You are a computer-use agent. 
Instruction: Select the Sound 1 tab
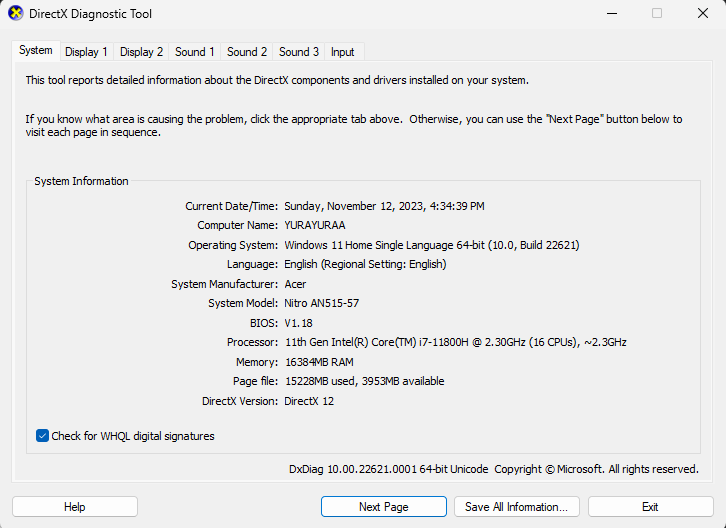point(195,52)
